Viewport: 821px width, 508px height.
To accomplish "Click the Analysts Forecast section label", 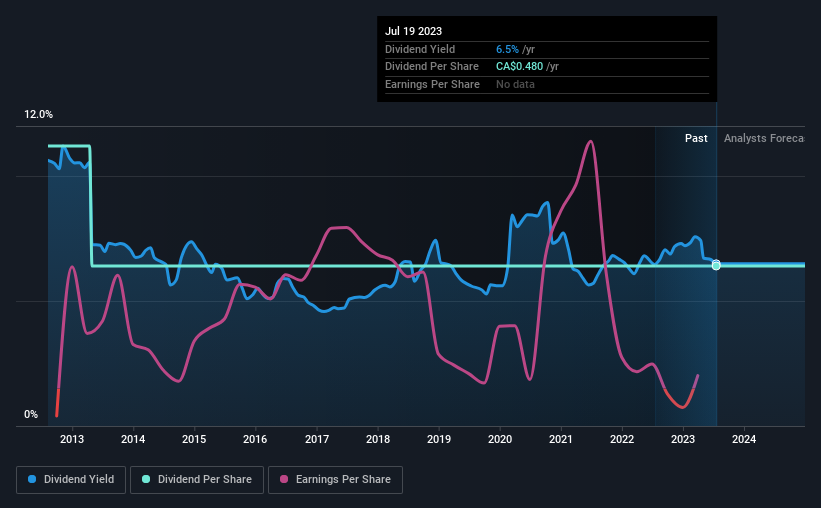I will click(x=764, y=138).
